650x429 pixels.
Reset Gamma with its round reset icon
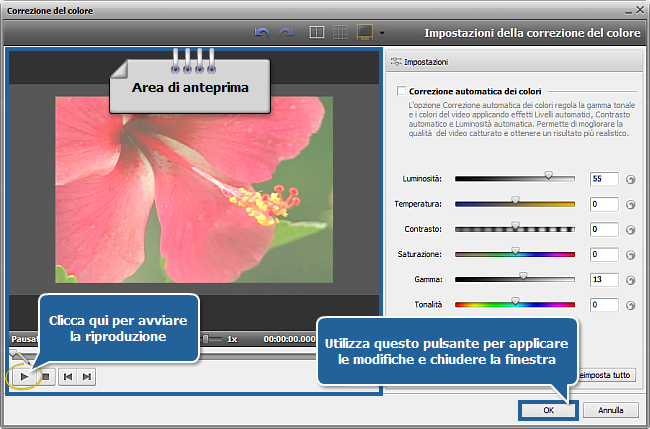630,280
